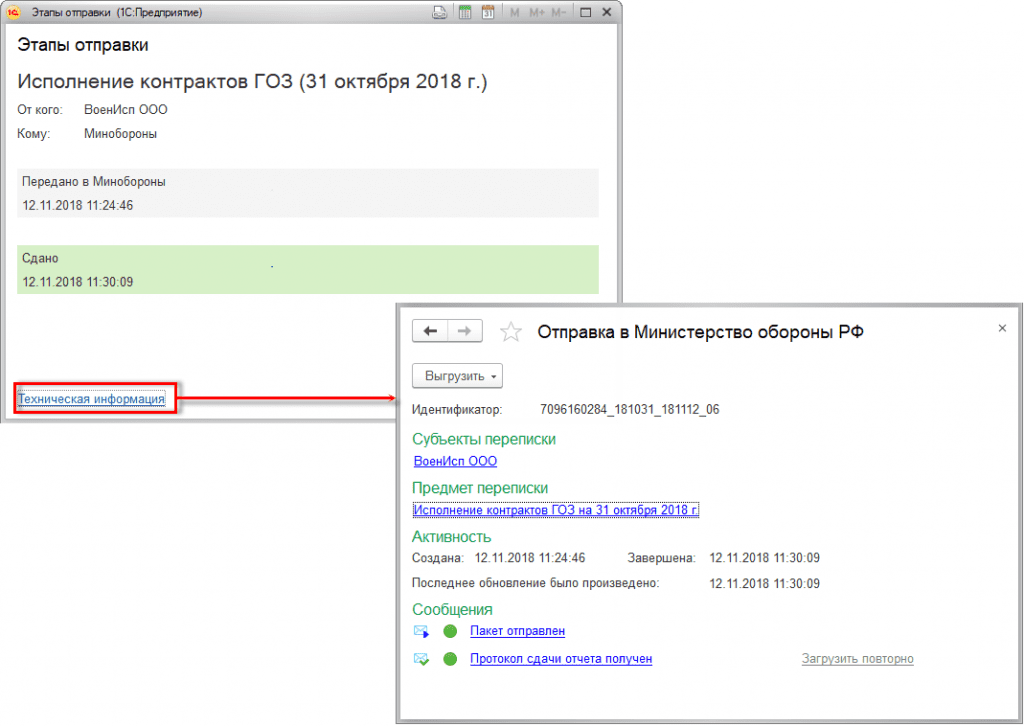Click the Активность heading
Image resolution: width=1024 pixels, height=726 pixels.
[x=451, y=537]
